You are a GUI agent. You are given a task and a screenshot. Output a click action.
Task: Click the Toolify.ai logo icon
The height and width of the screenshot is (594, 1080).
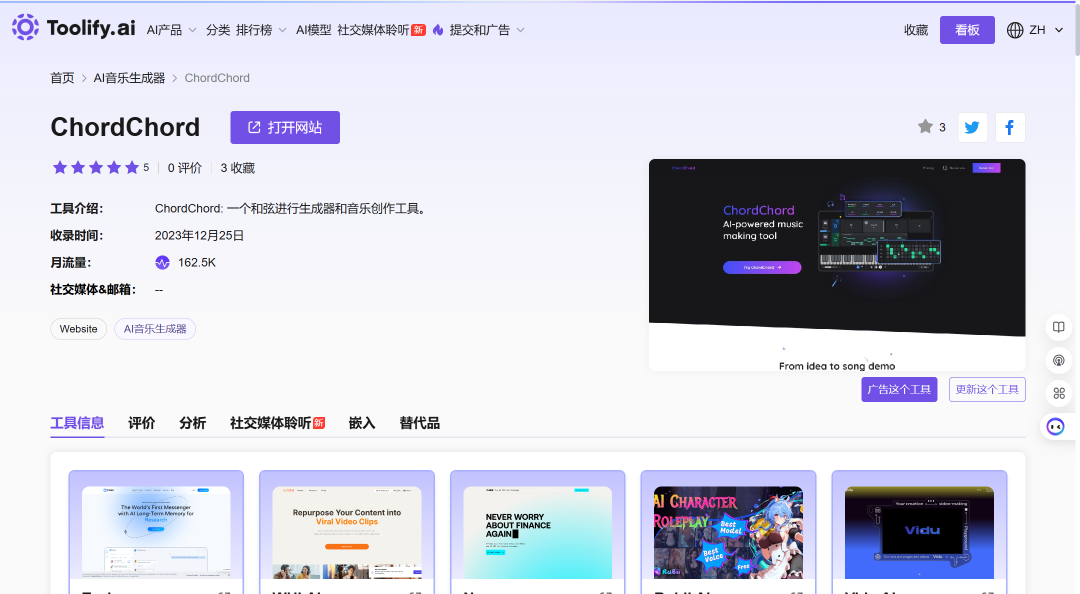tap(25, 28)
